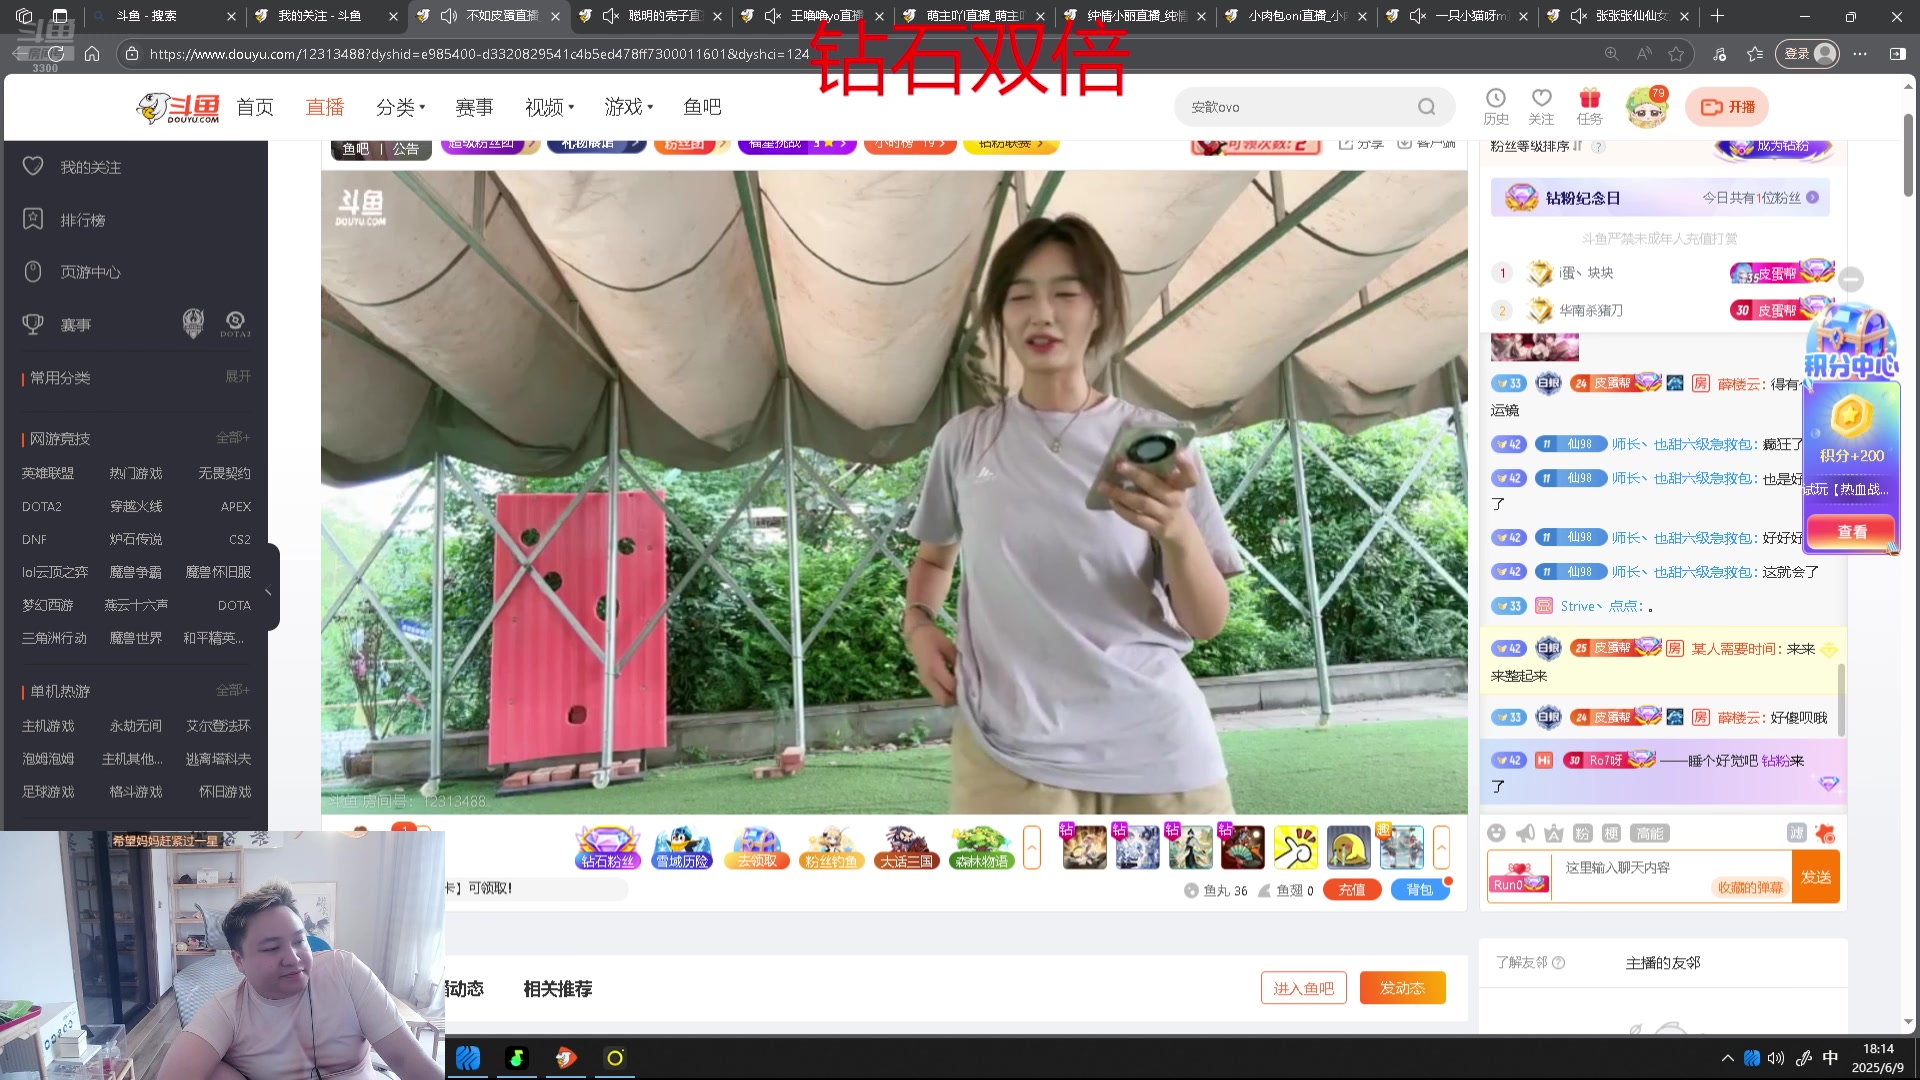The width and height of the screenshot is (1920, 1080).
Task: Click the browser favorites star icon
Action: coord(1677,54)
